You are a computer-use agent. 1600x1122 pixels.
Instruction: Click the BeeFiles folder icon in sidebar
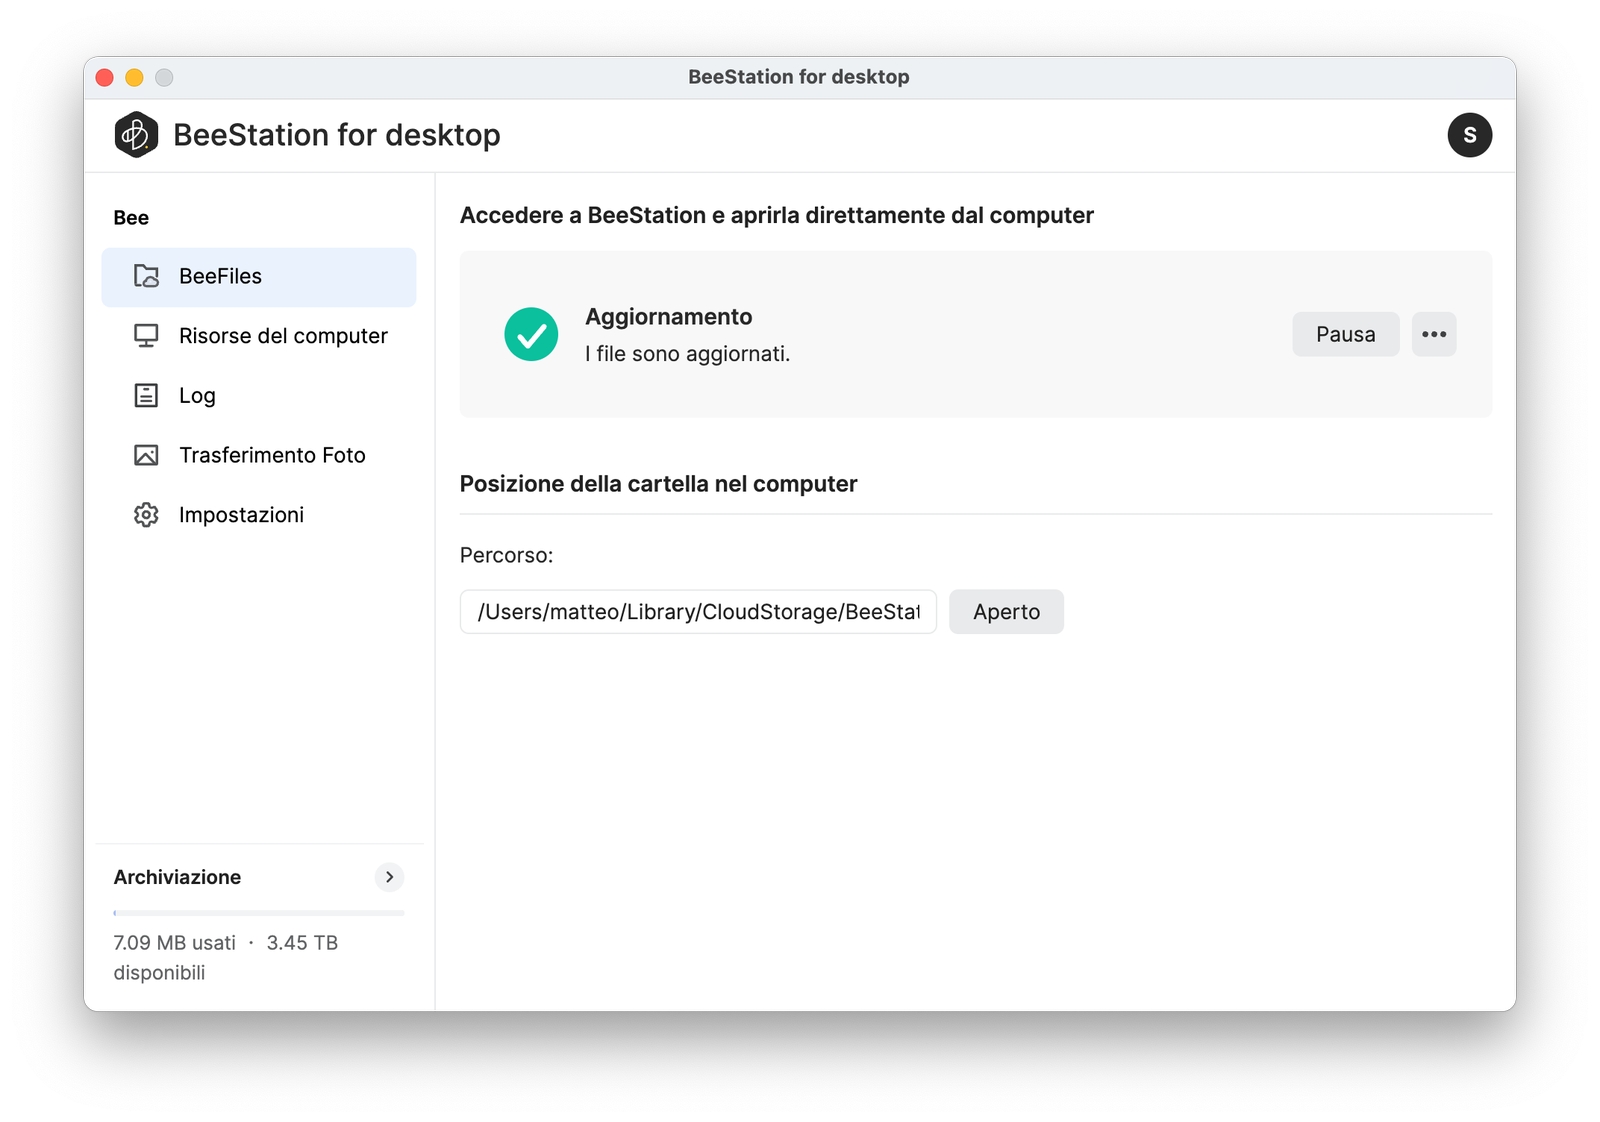tap(146, 277)
